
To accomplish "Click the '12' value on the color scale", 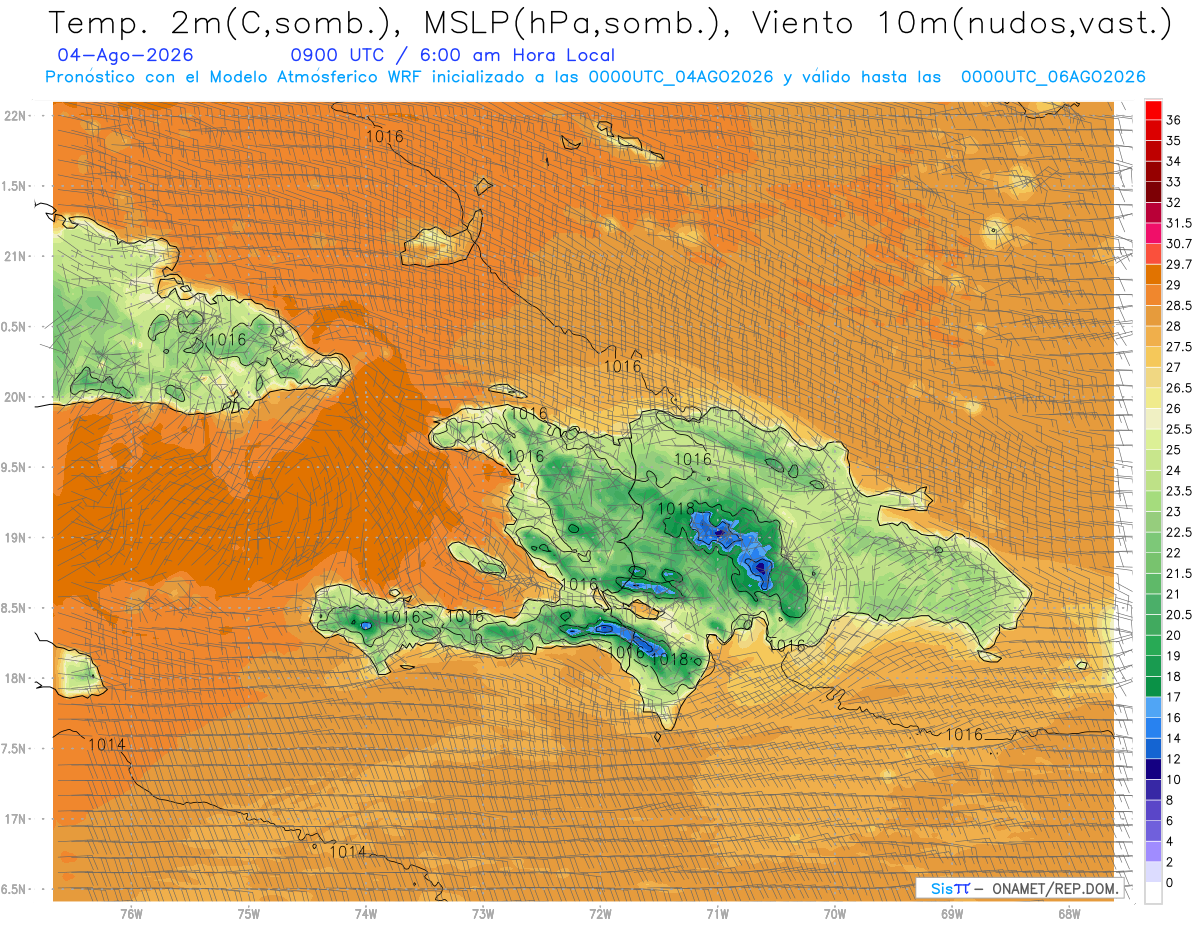I will 1173,758.
